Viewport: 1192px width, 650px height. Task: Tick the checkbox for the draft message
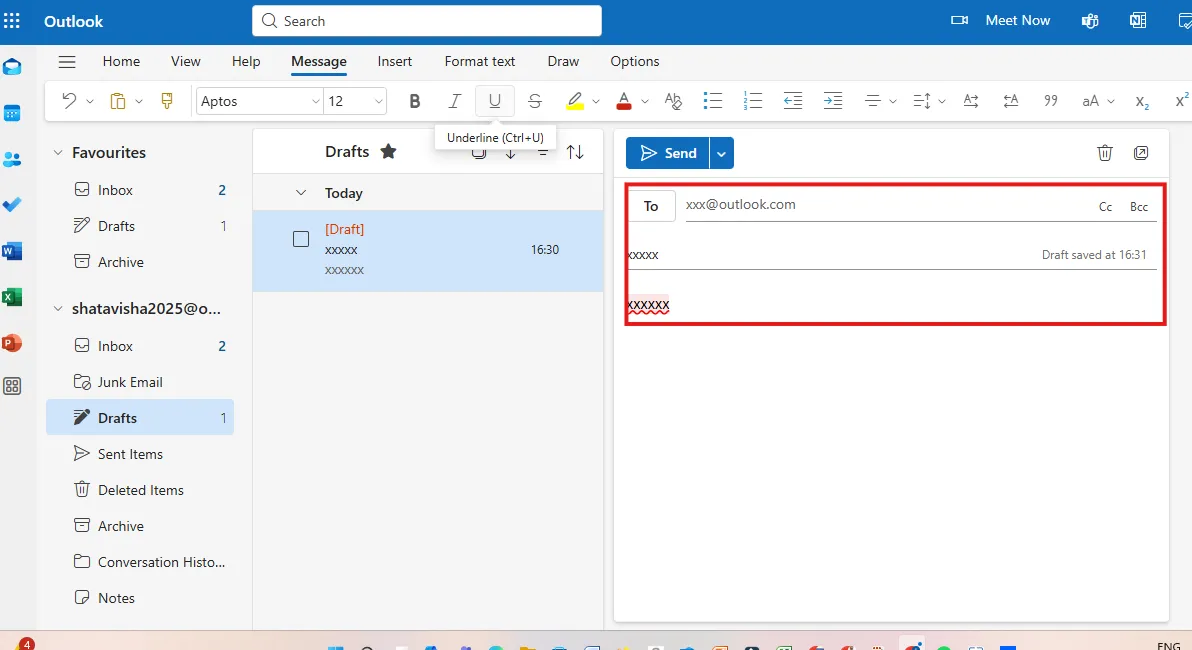tap(301, 239)
